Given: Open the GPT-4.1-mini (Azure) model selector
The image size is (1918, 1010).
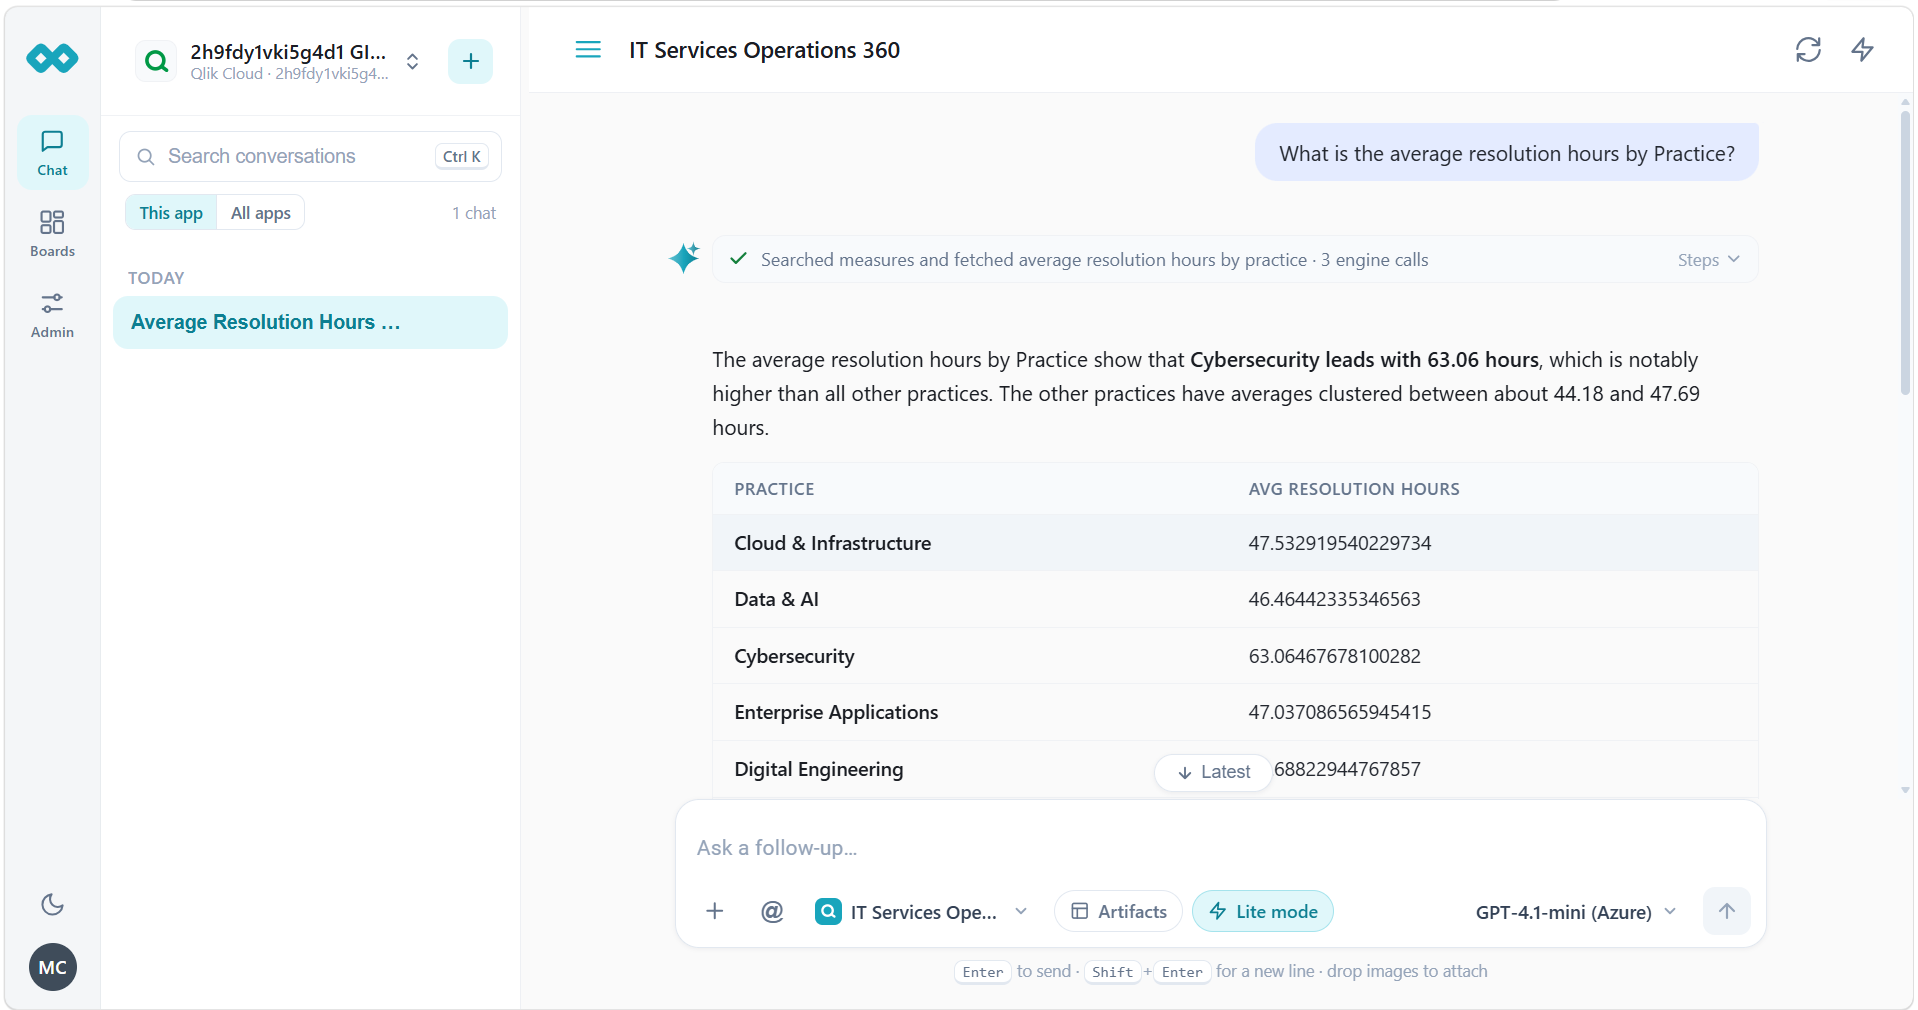Looking at the screenshot, I should tap(1576, 912).
